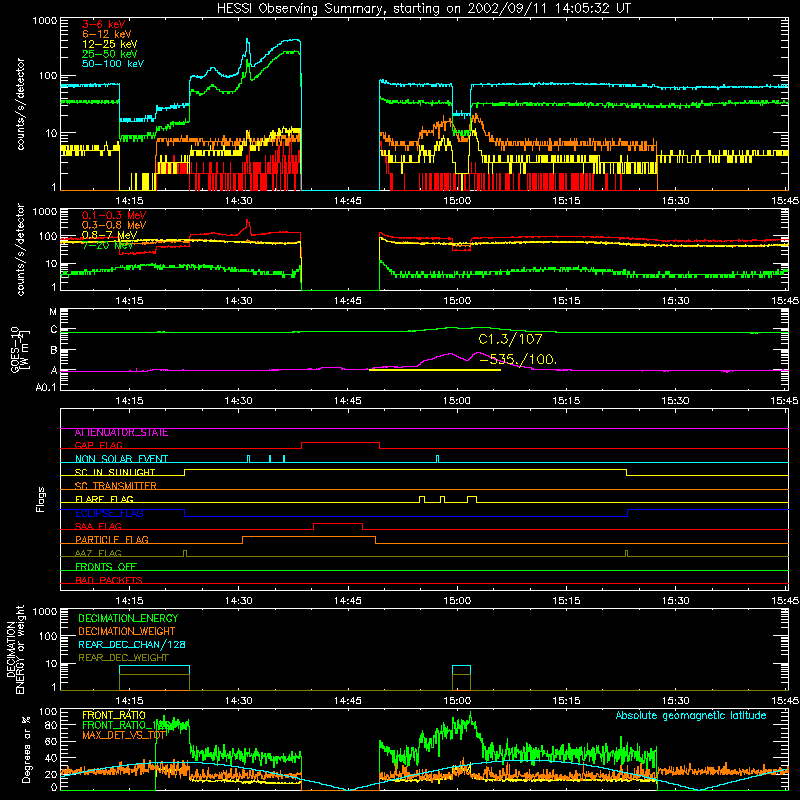Click the PARTICLE_FLAG label

tap(112, 540)
